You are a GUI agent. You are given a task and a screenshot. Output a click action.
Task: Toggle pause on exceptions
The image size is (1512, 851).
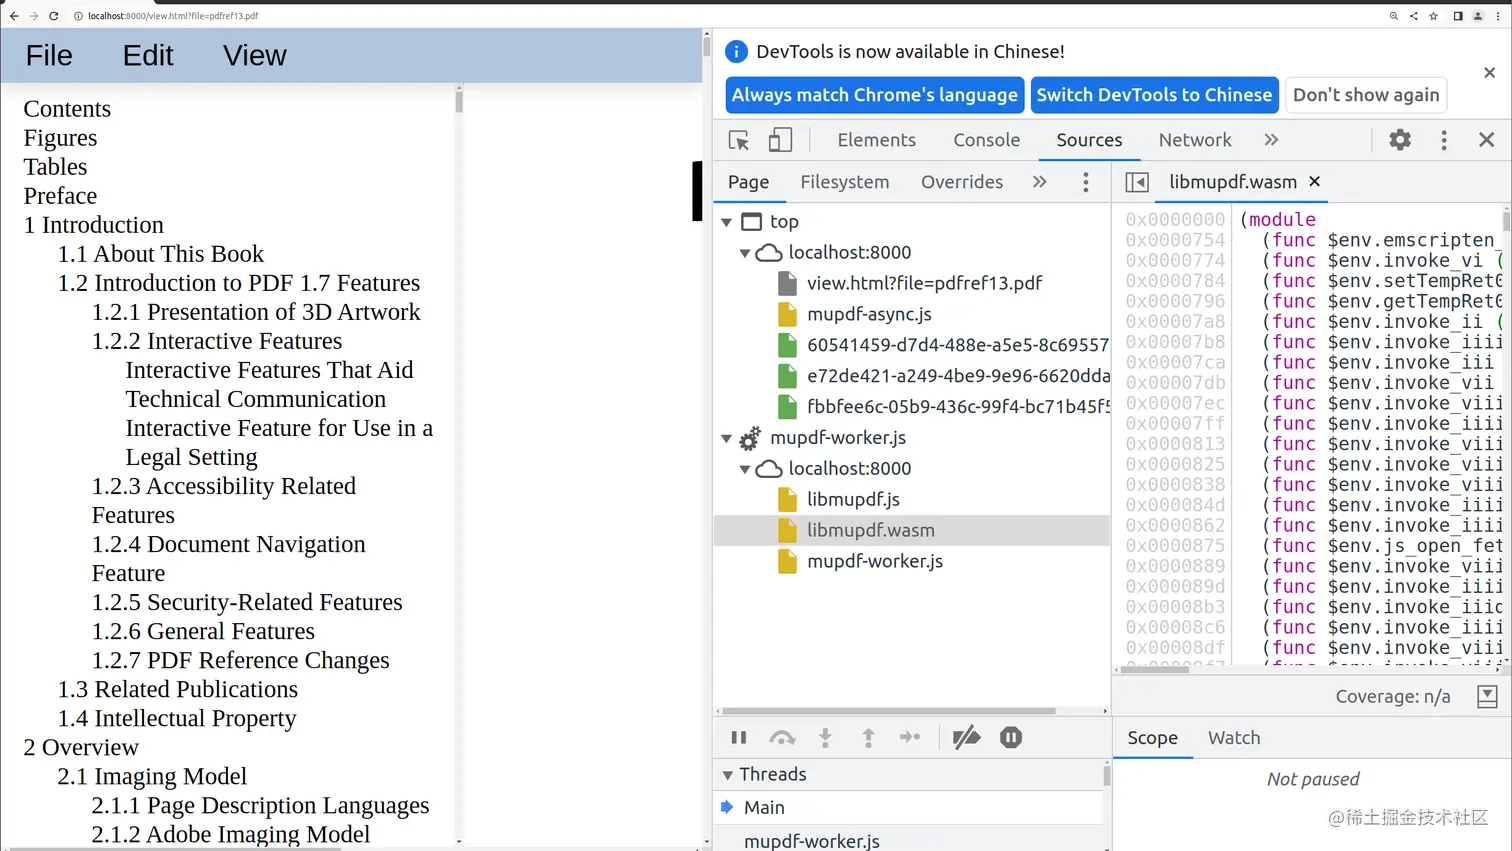[x=1011, y=738]
